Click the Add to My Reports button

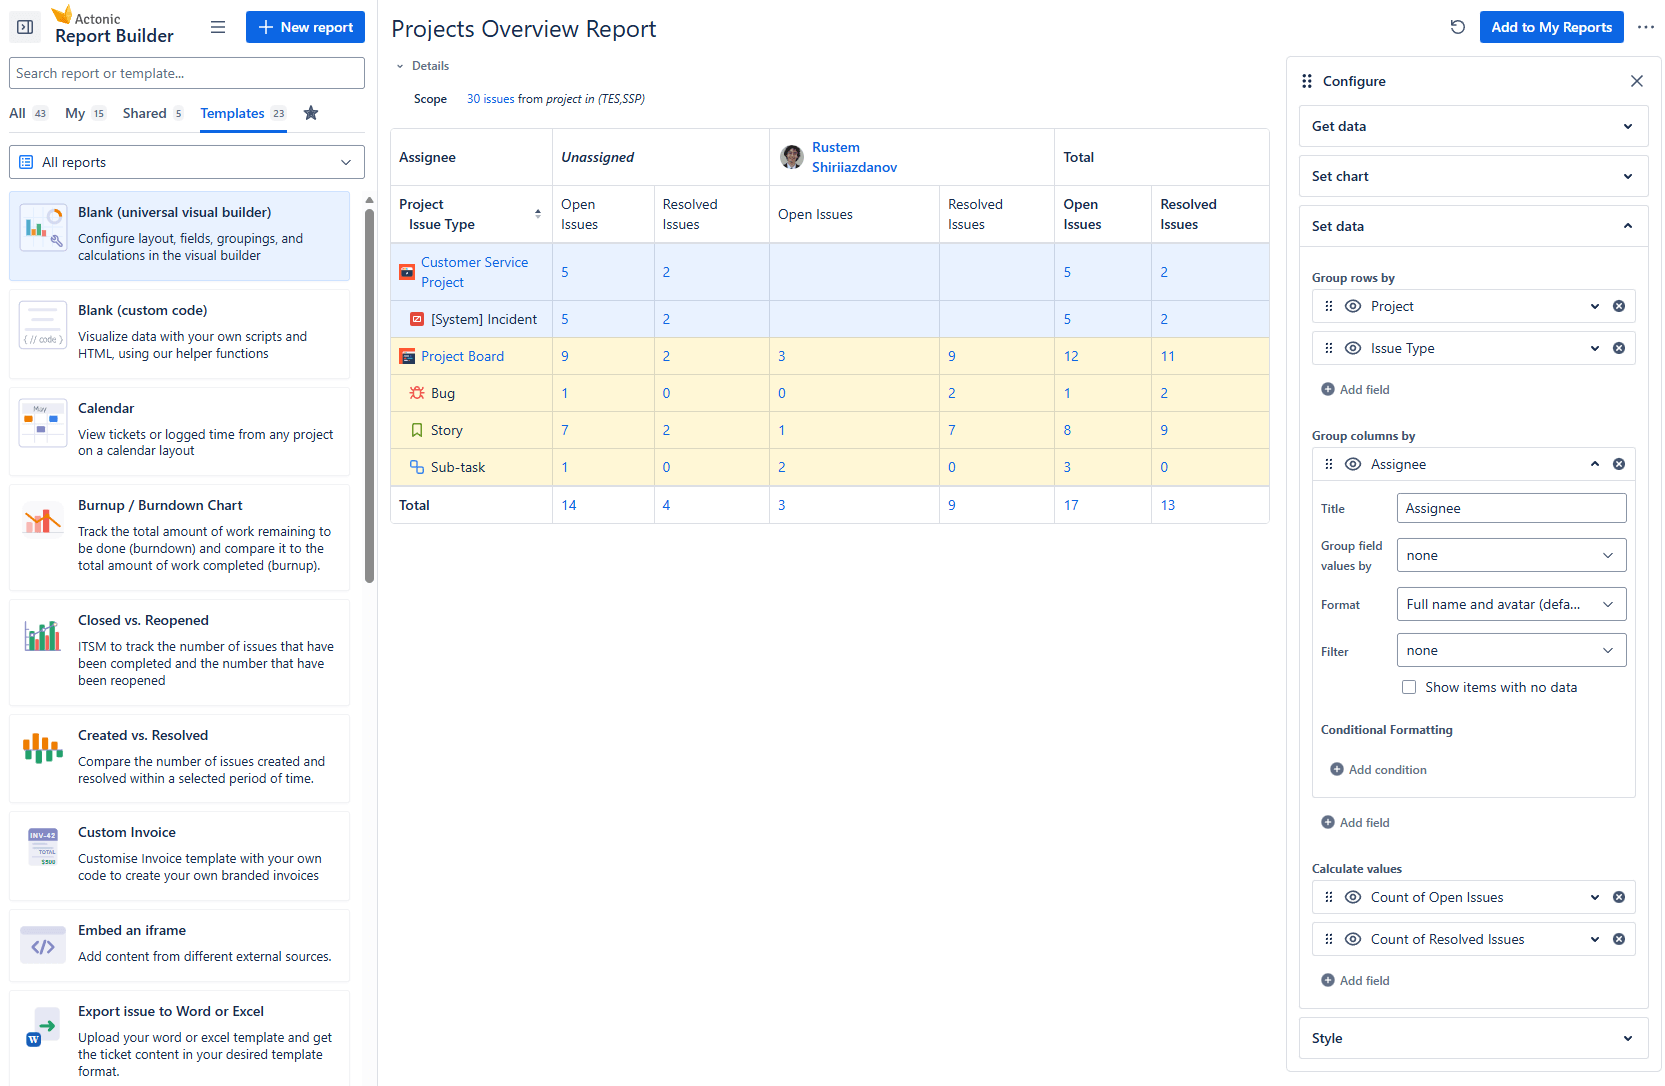pos(1551,27)
